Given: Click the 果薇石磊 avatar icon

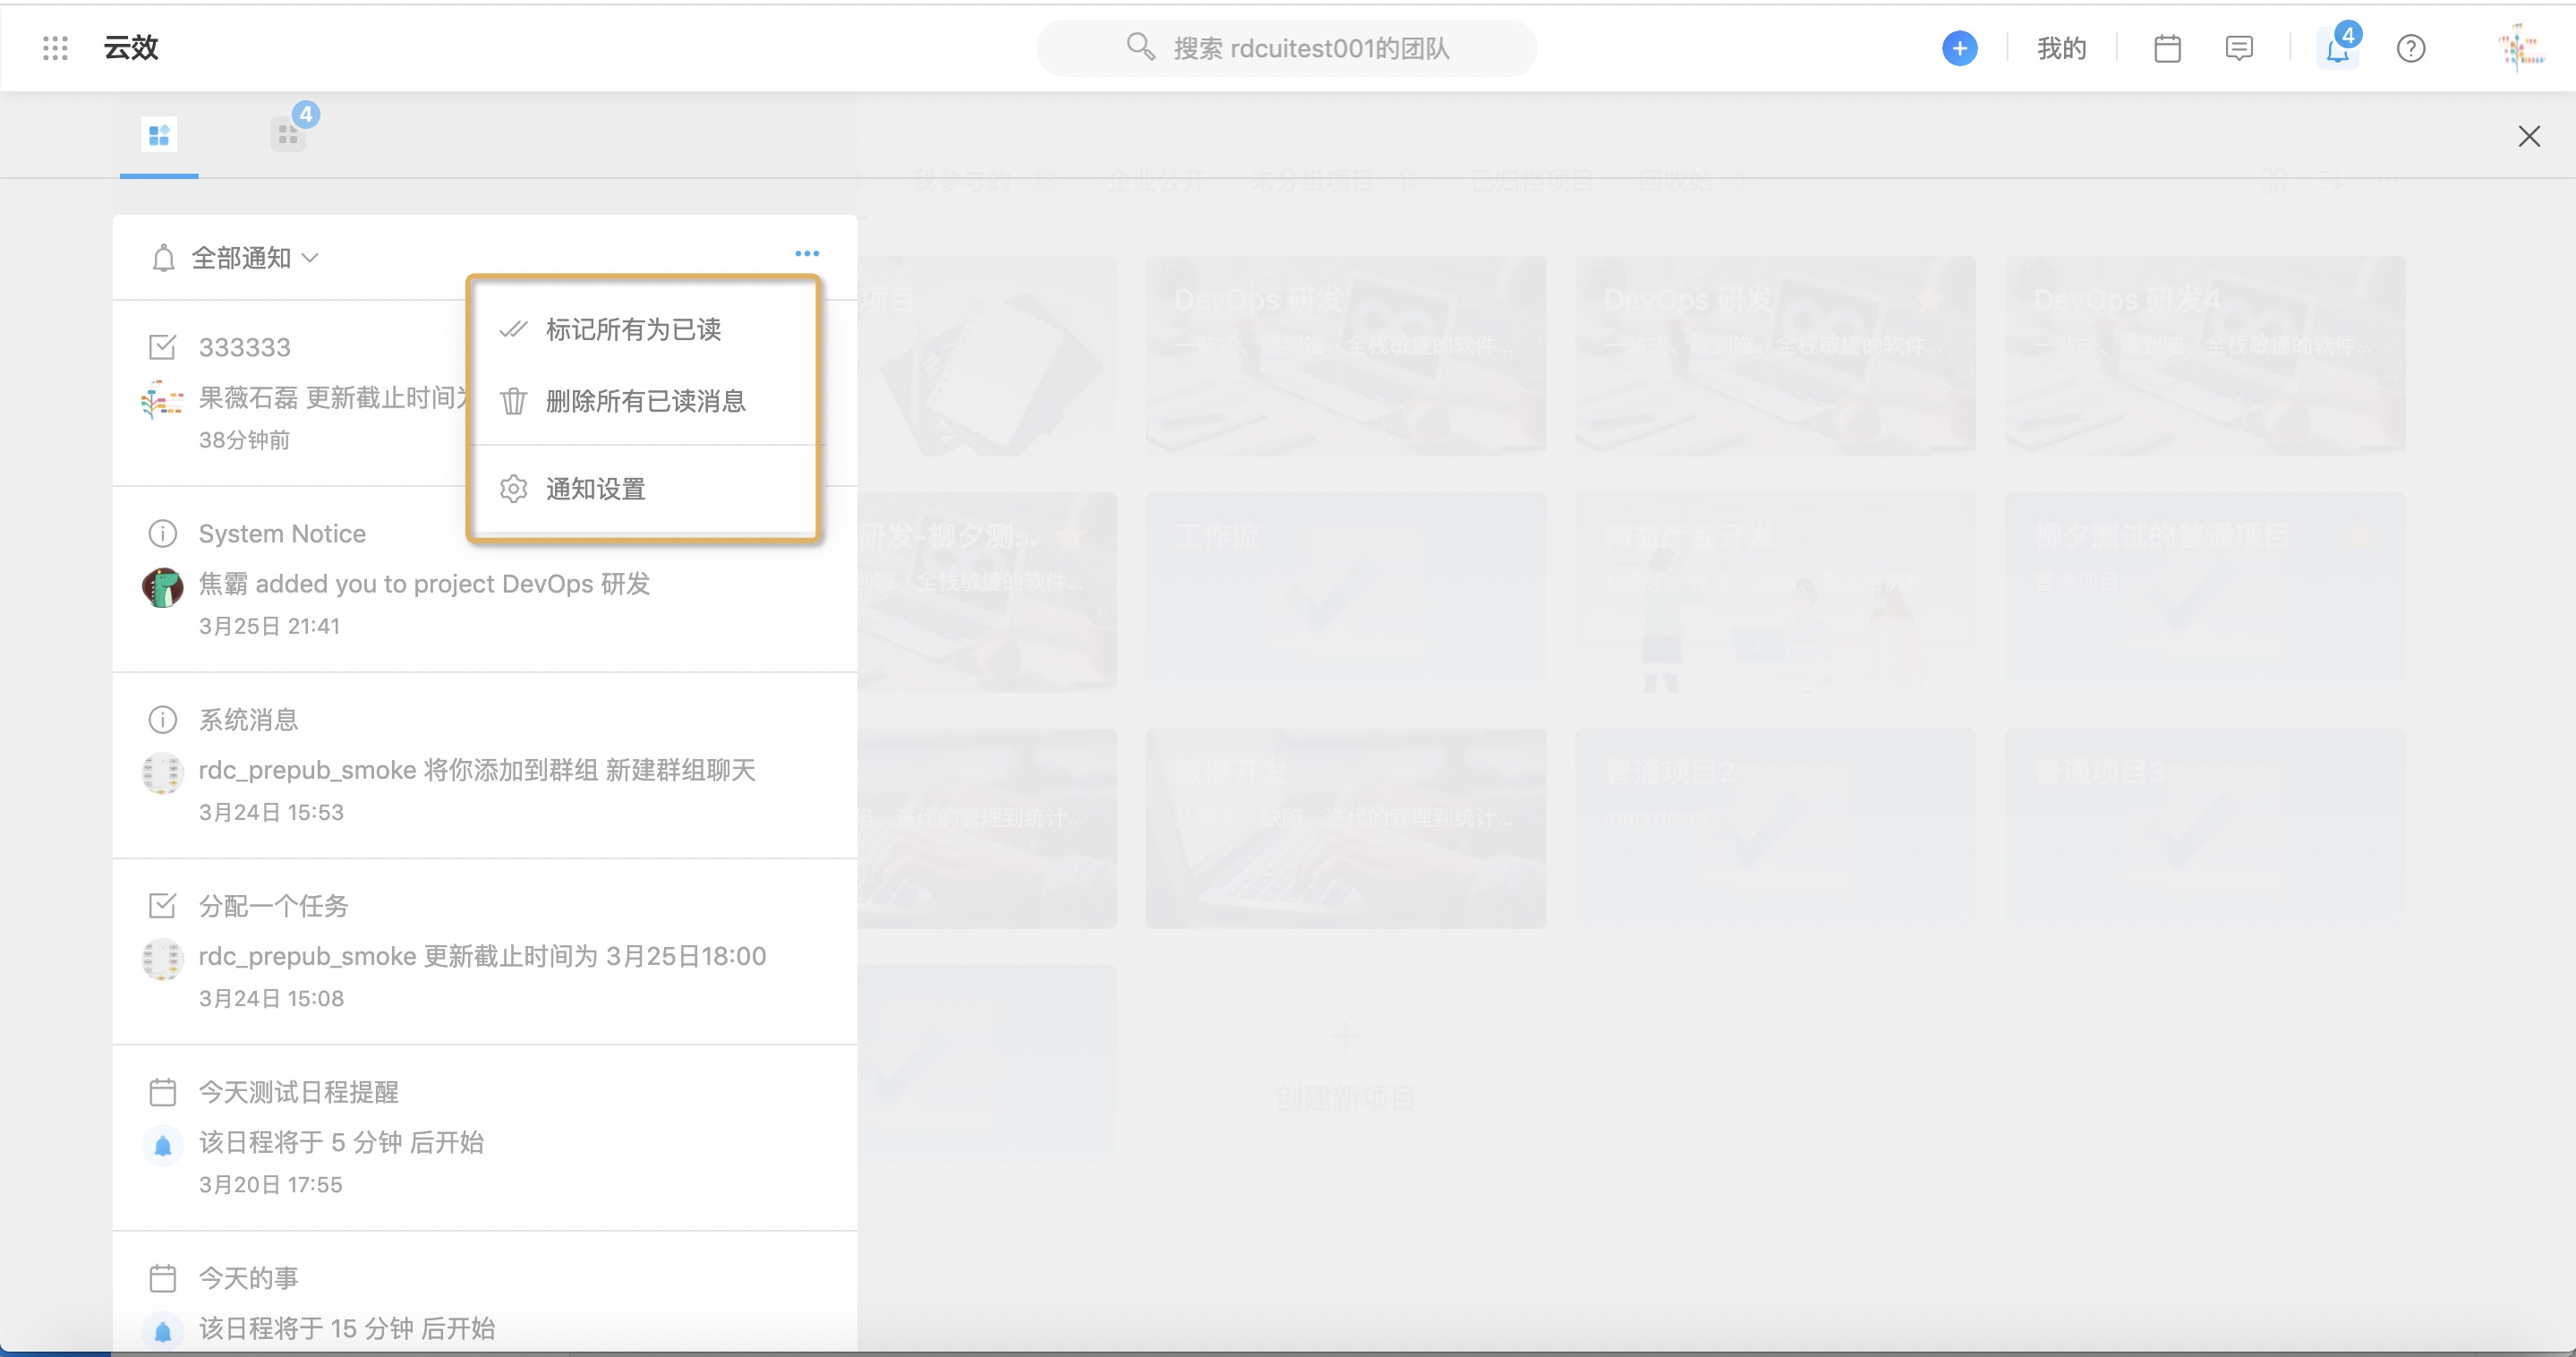Looking at the screenshot, I should [162, 400].
